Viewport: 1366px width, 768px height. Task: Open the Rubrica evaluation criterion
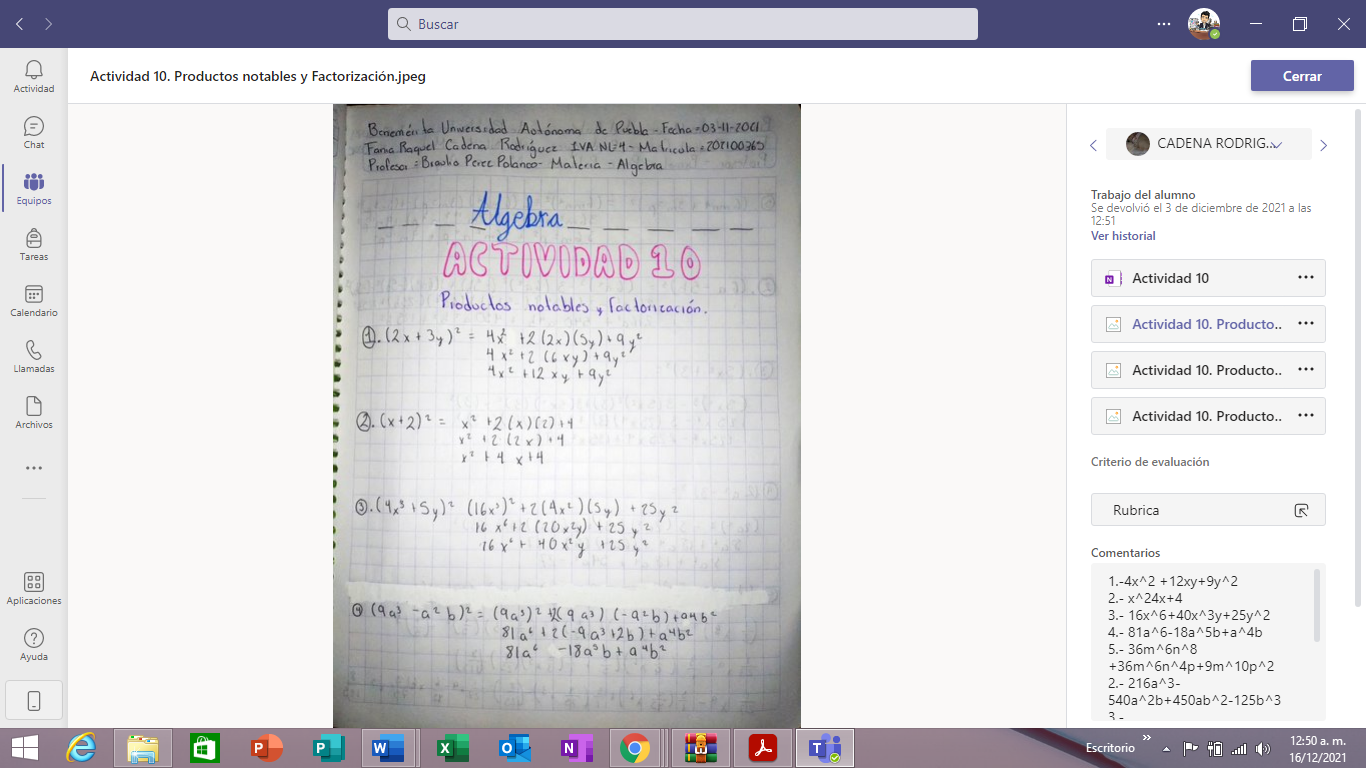pyautogui.click(x=1207, y=510)
